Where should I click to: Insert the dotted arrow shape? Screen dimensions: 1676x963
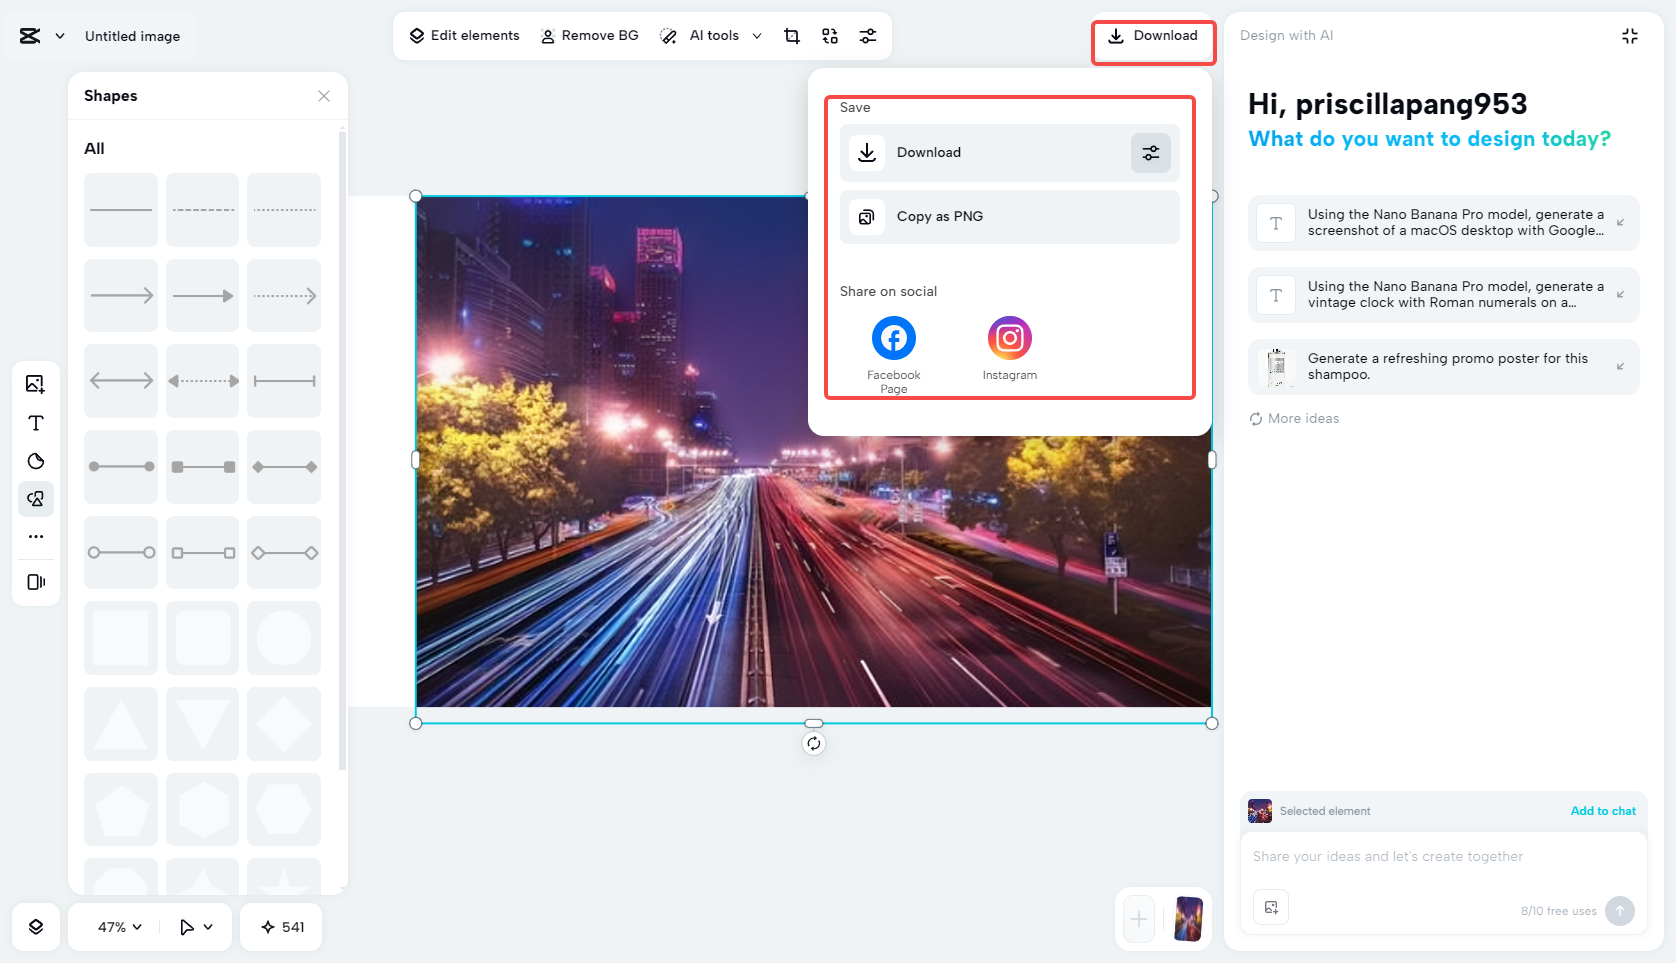pyautogui.click(x=284, y=296)
